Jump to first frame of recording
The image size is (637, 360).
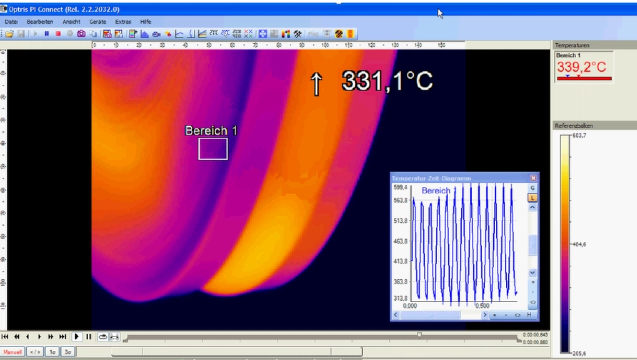click(x=5, y=336)
